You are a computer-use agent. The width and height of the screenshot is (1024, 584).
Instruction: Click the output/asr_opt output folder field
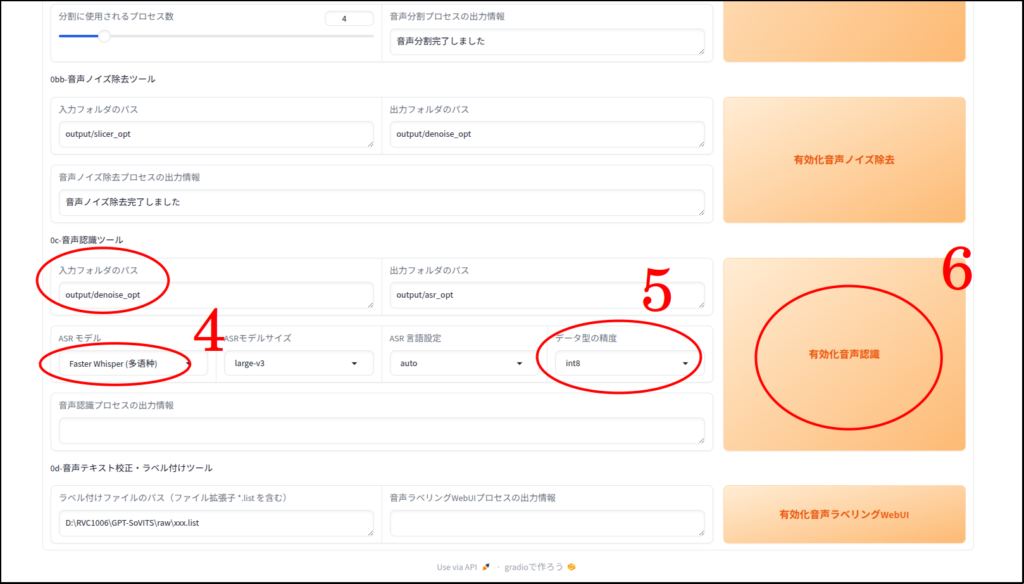547,295
